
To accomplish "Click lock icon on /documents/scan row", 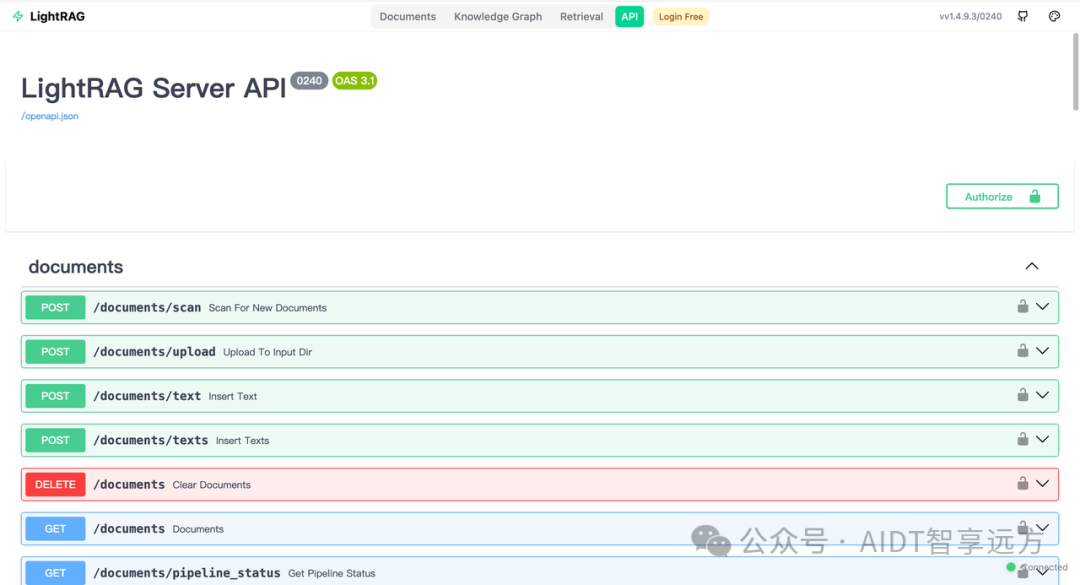I will (x=1023, y=306).
